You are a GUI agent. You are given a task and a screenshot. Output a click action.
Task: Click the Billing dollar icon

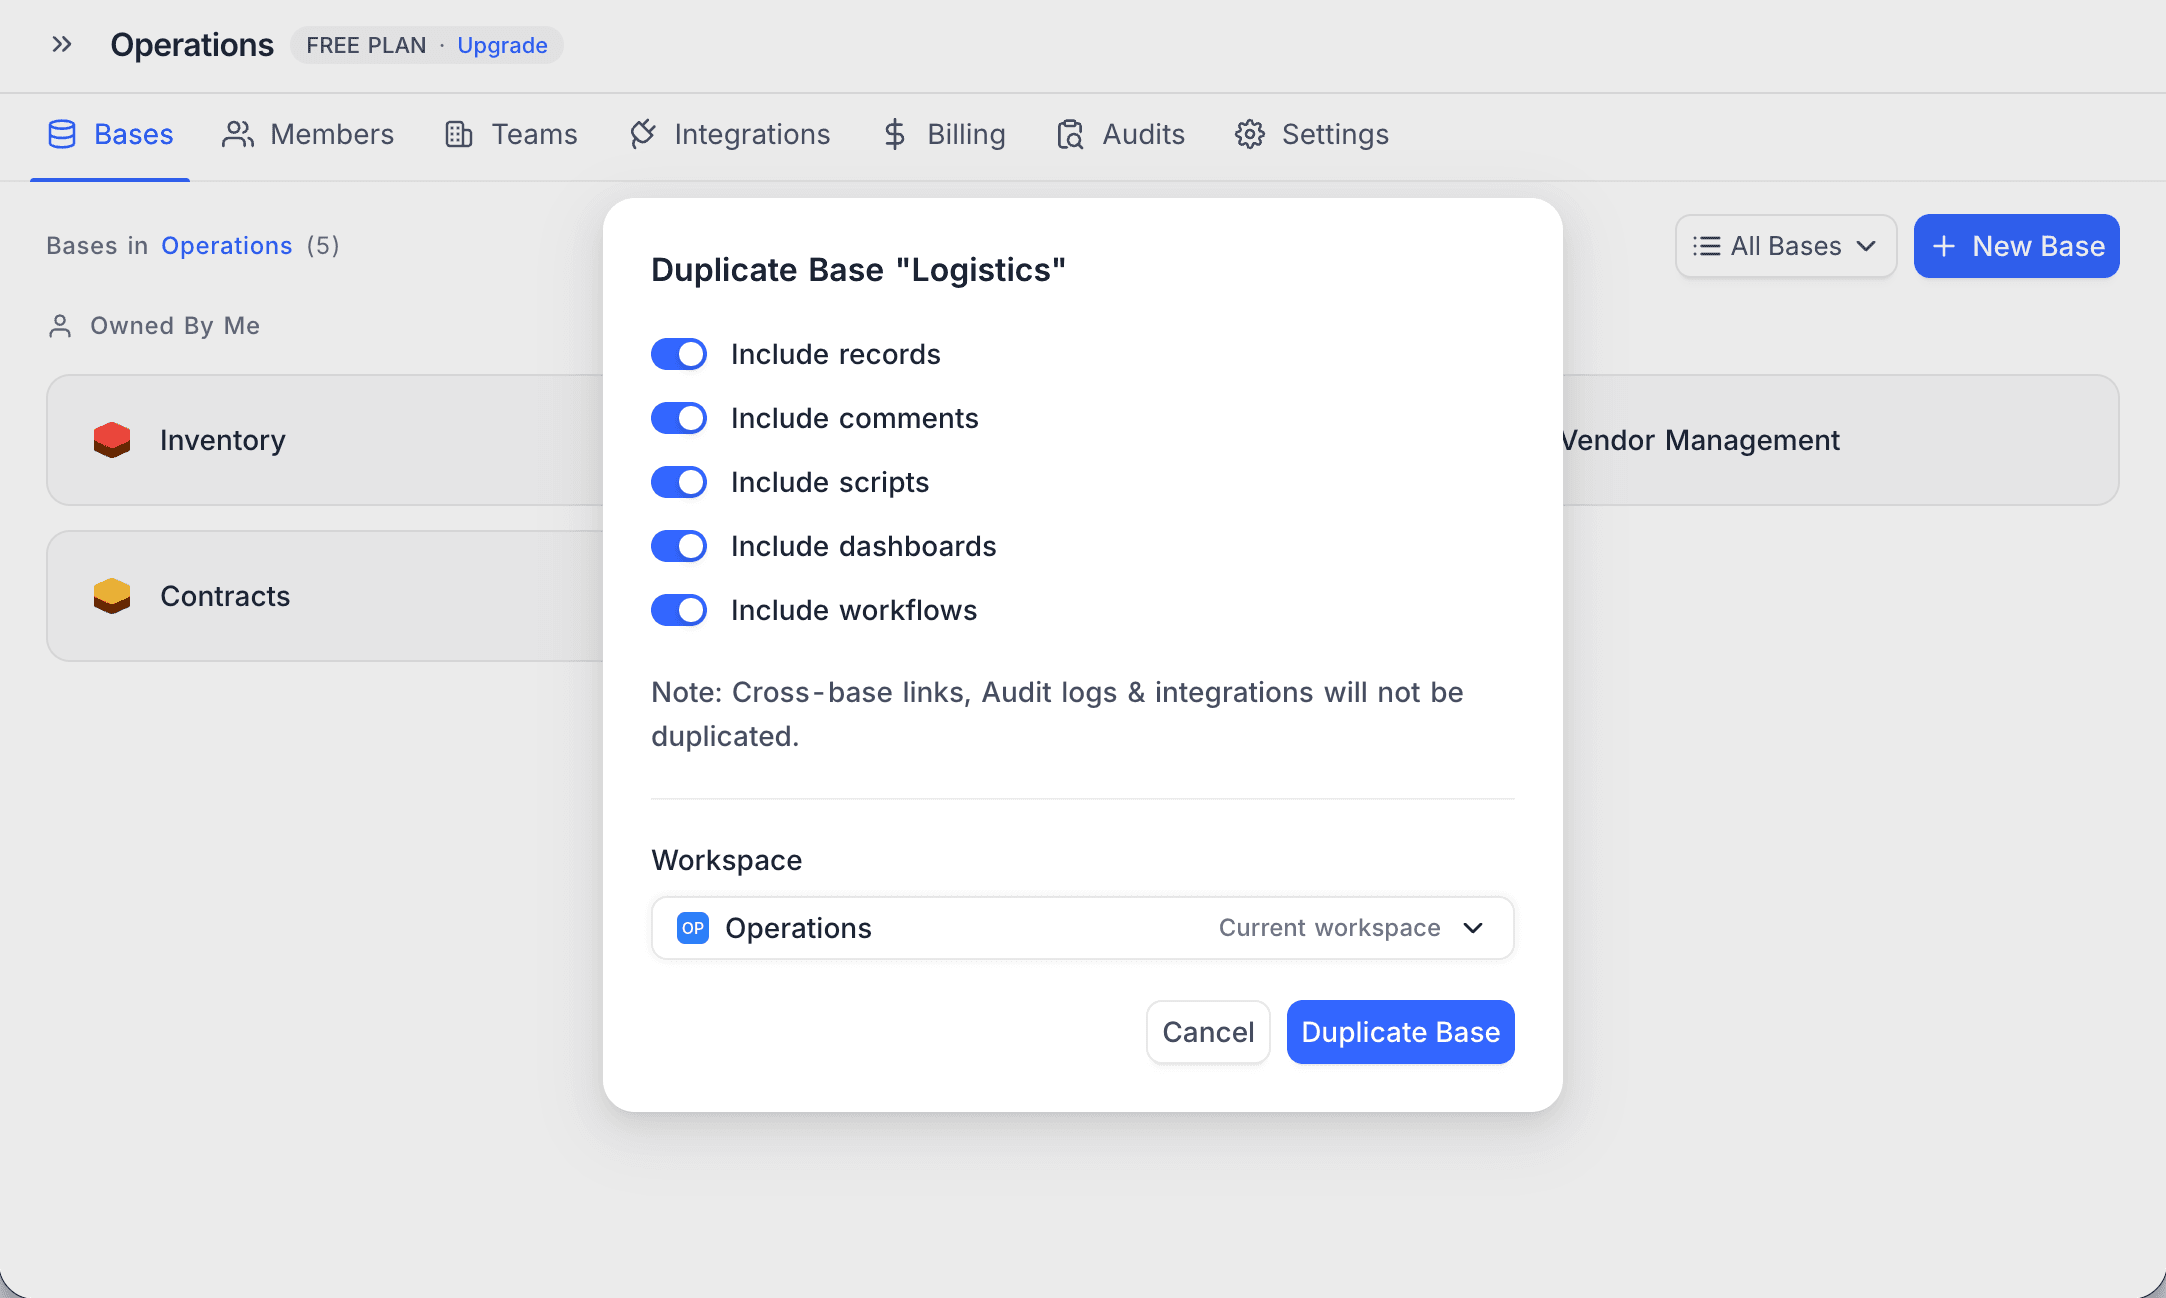coord(894,134)
